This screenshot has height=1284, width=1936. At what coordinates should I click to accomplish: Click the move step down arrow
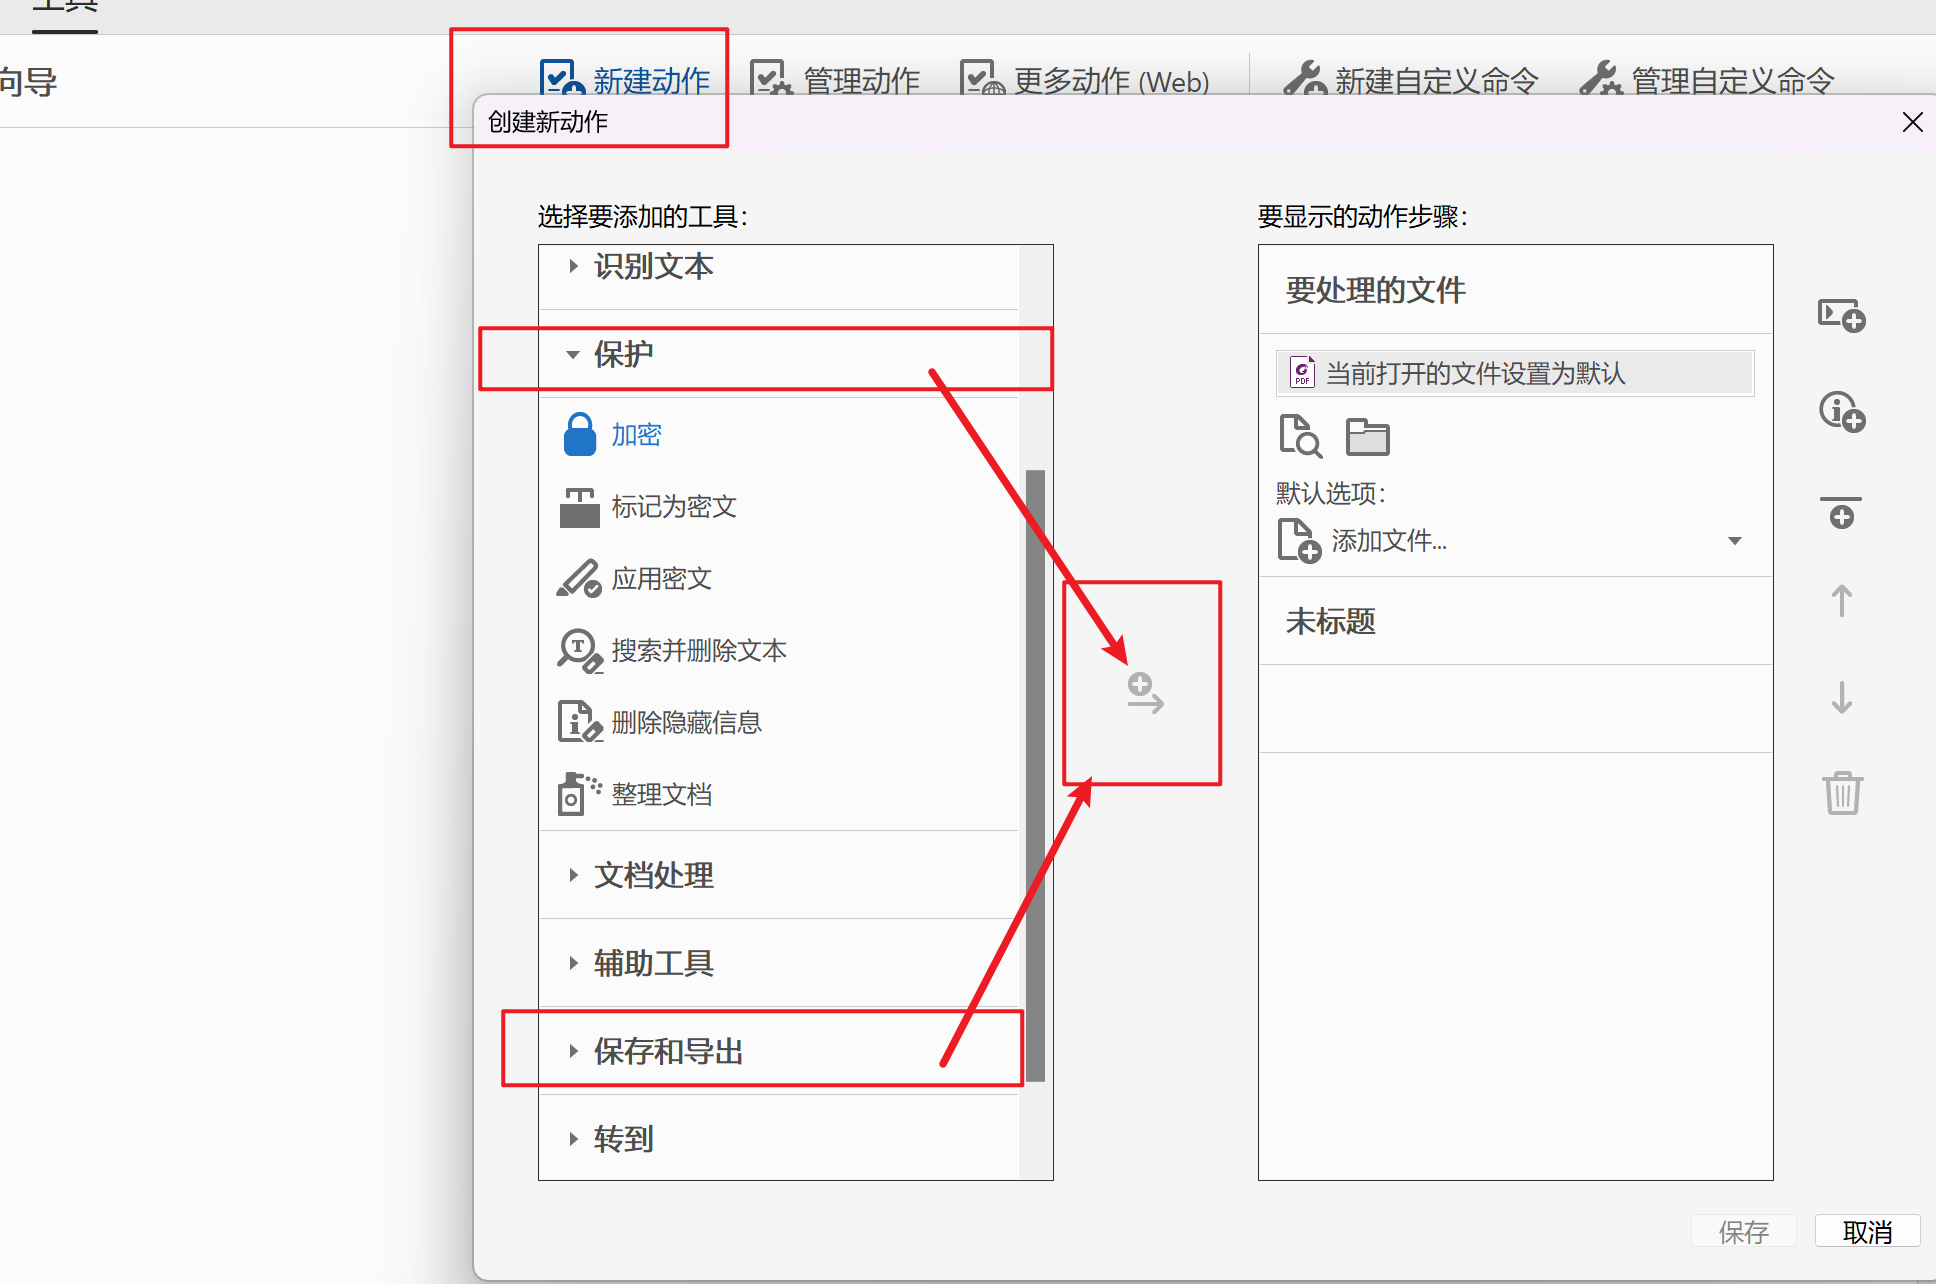pyautogui.click(x=1841, y=697)
